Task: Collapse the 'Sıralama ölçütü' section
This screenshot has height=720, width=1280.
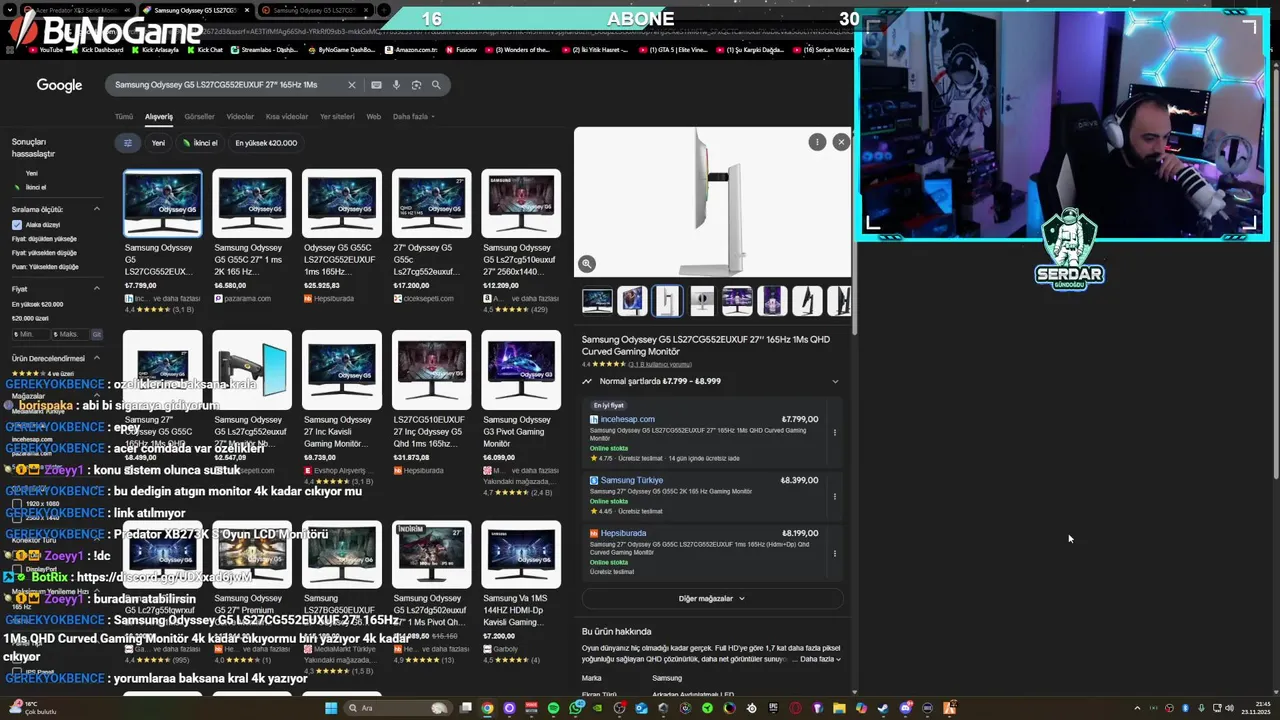Action: pyautogui.click(x=97, y=209)
